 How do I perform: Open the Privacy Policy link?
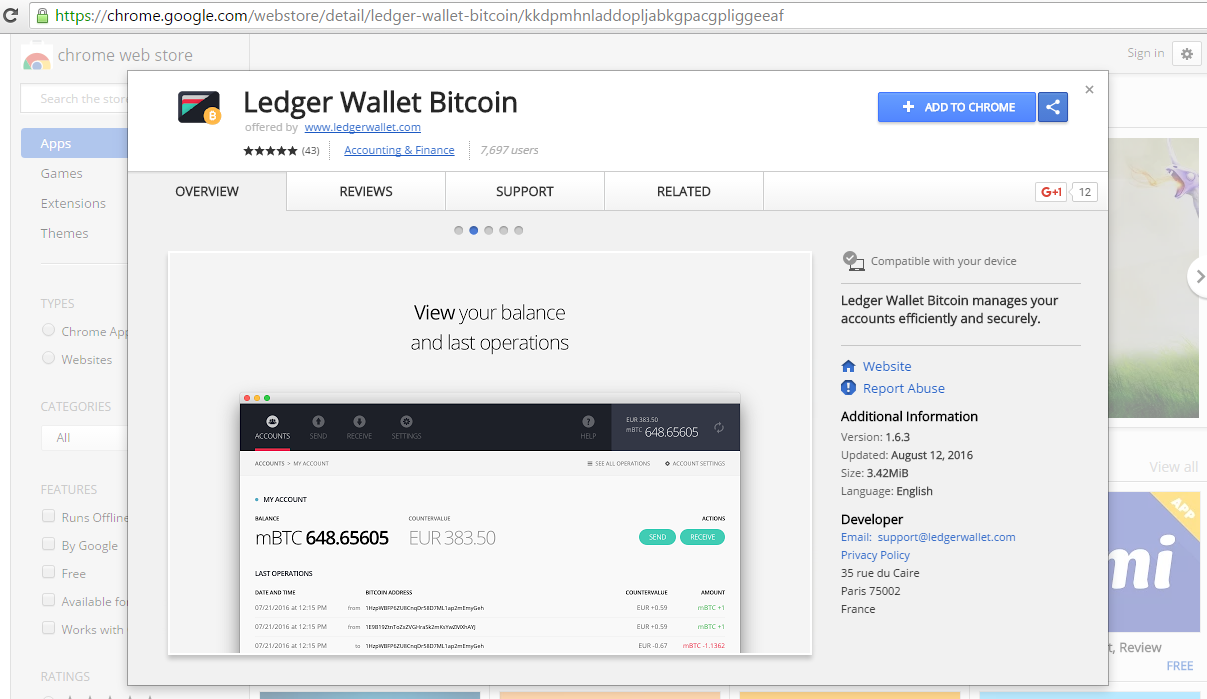pyautogui.click(x=875, y=555)
